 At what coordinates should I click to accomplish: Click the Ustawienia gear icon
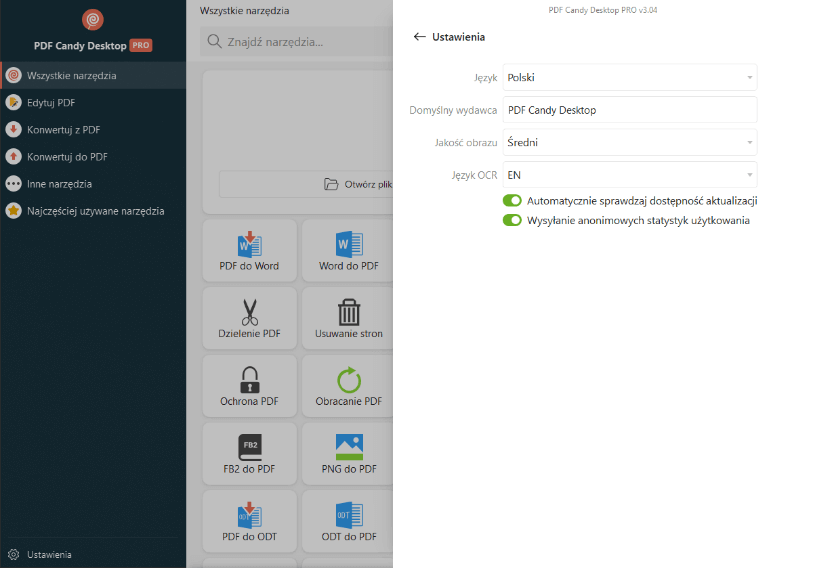[x=13, y=555]
